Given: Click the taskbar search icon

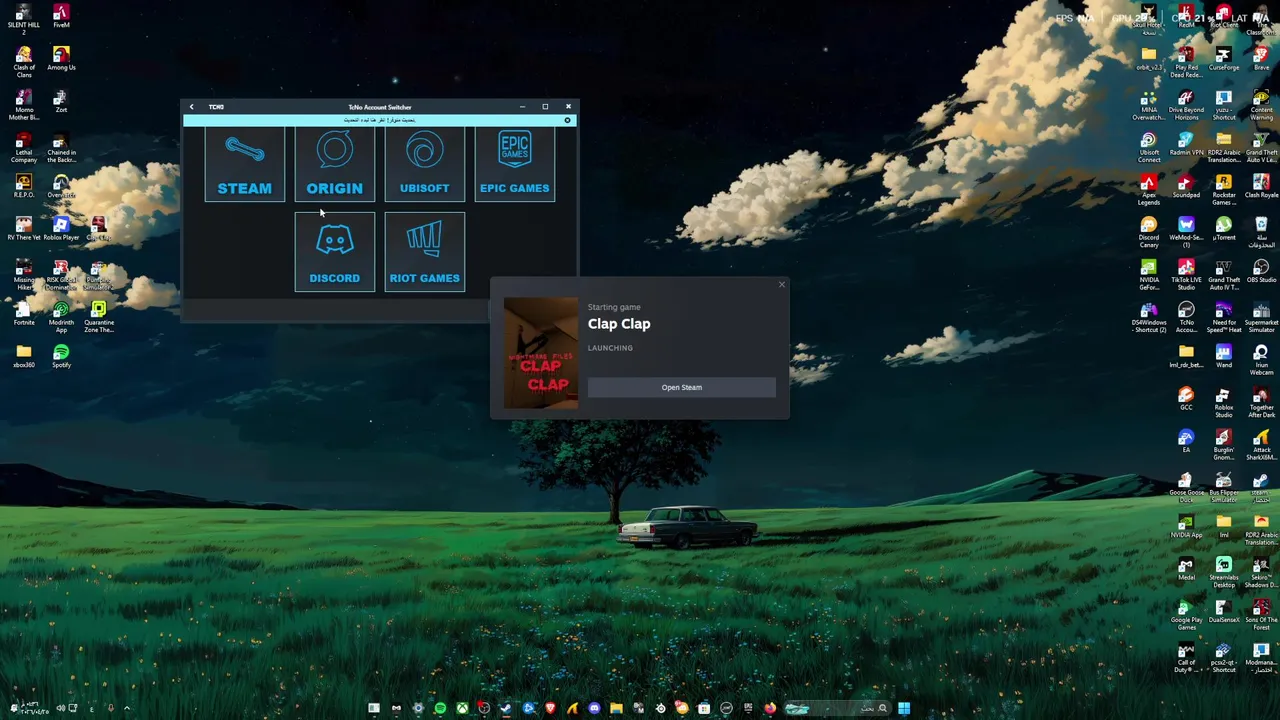Looking at the screenshot, I should pos(882,708).
